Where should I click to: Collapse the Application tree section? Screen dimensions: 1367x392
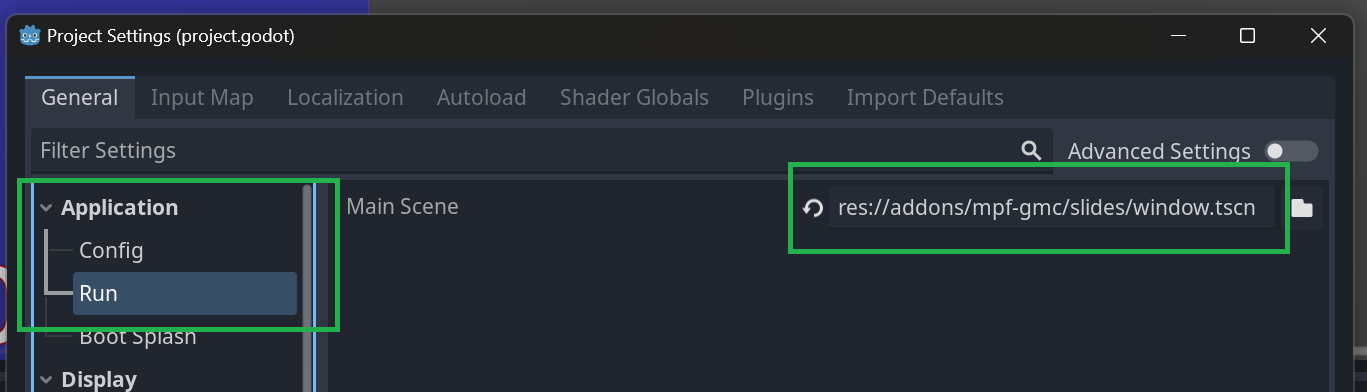click(46, 208)
